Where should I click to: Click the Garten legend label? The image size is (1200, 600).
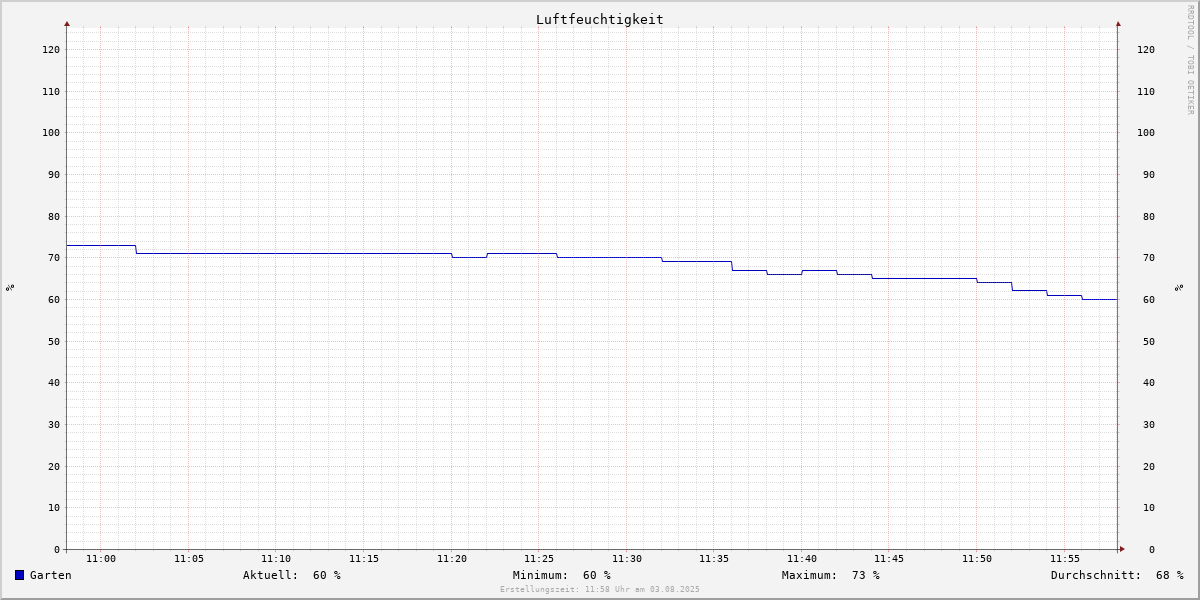click(50, 575)
